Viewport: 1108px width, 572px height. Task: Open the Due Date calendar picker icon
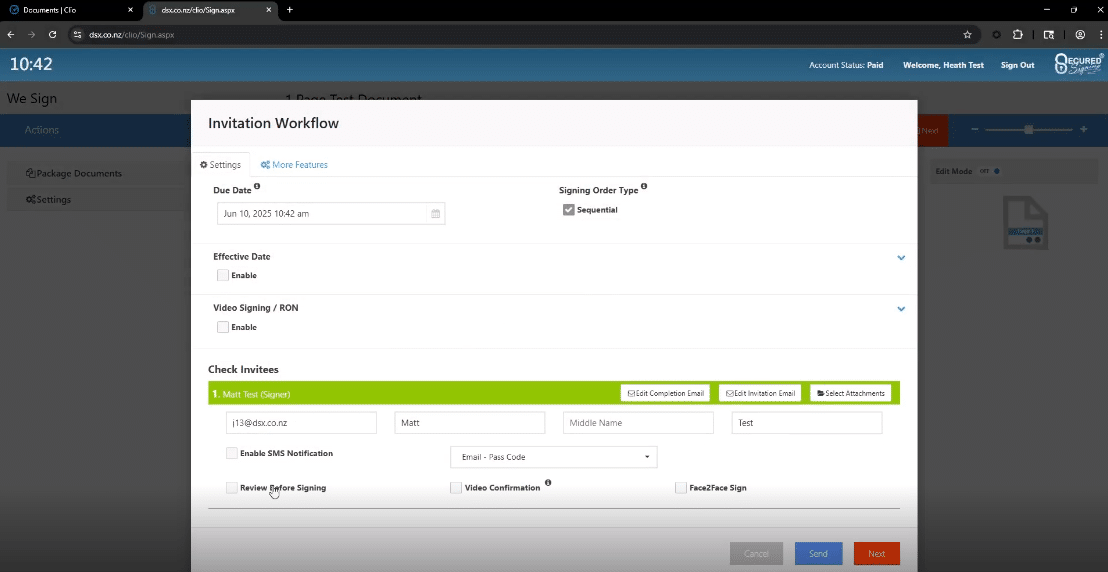[x=435, y=214]
